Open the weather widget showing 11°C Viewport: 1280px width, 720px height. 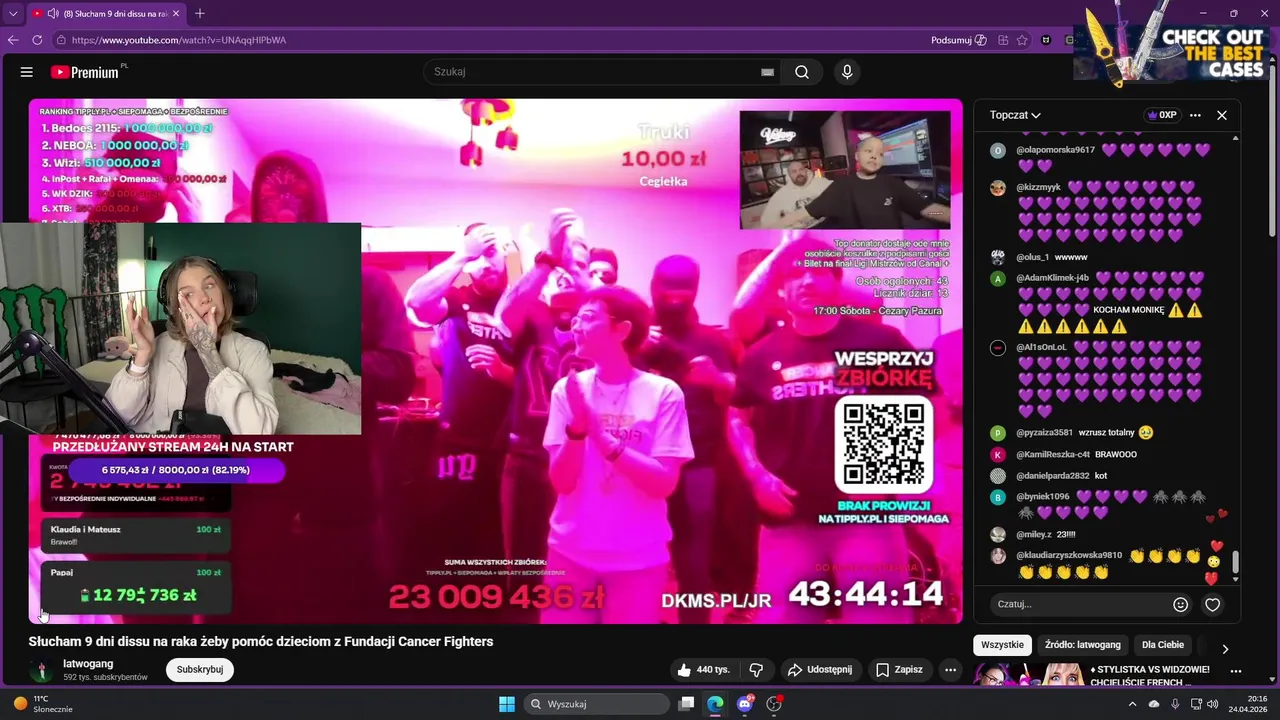click(42, 704)
